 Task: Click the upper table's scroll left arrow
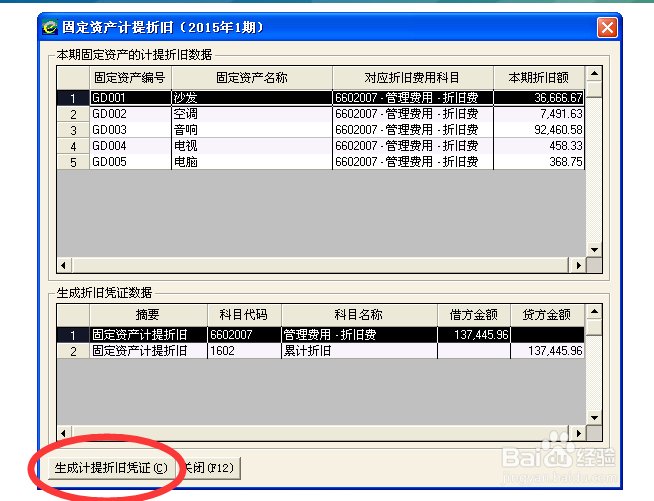pyautogui.click(x=65, y=265)
